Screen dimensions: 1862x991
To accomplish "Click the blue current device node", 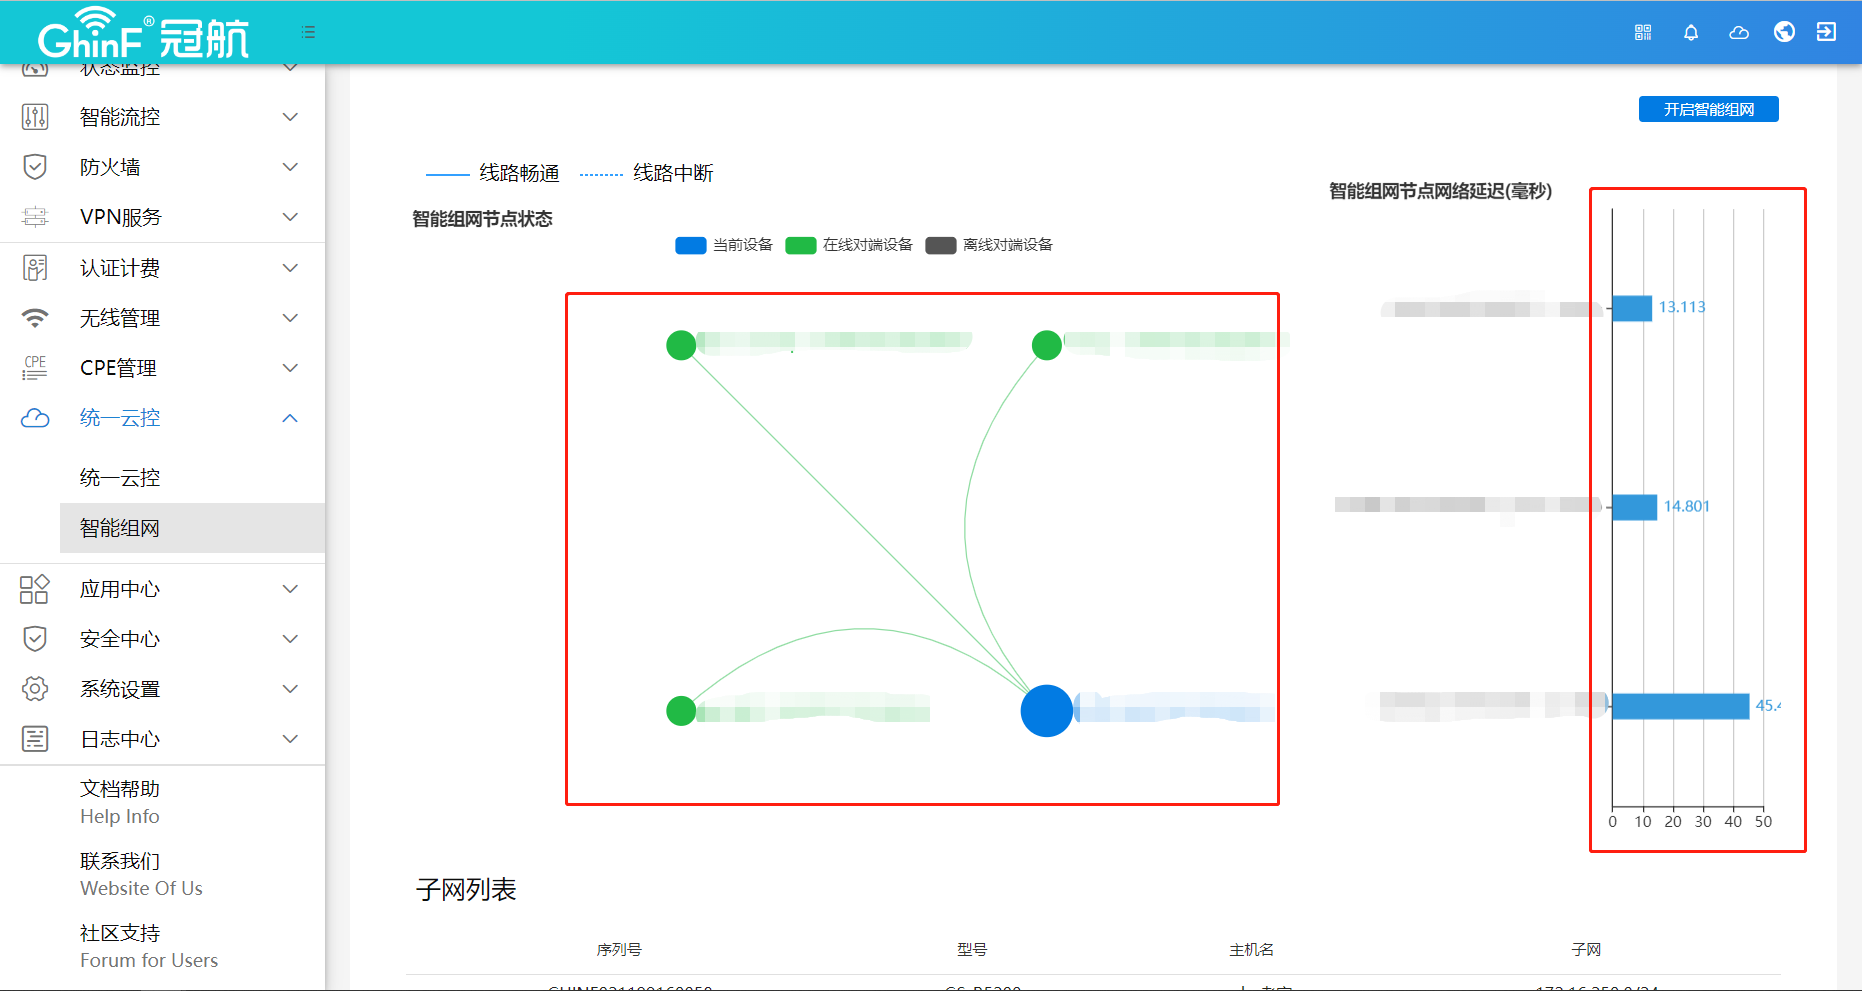I will click(x=1046, y=711).
